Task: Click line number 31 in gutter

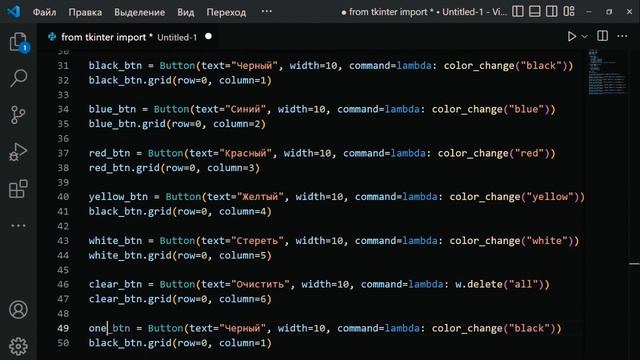Action: [x=63, y=66]
